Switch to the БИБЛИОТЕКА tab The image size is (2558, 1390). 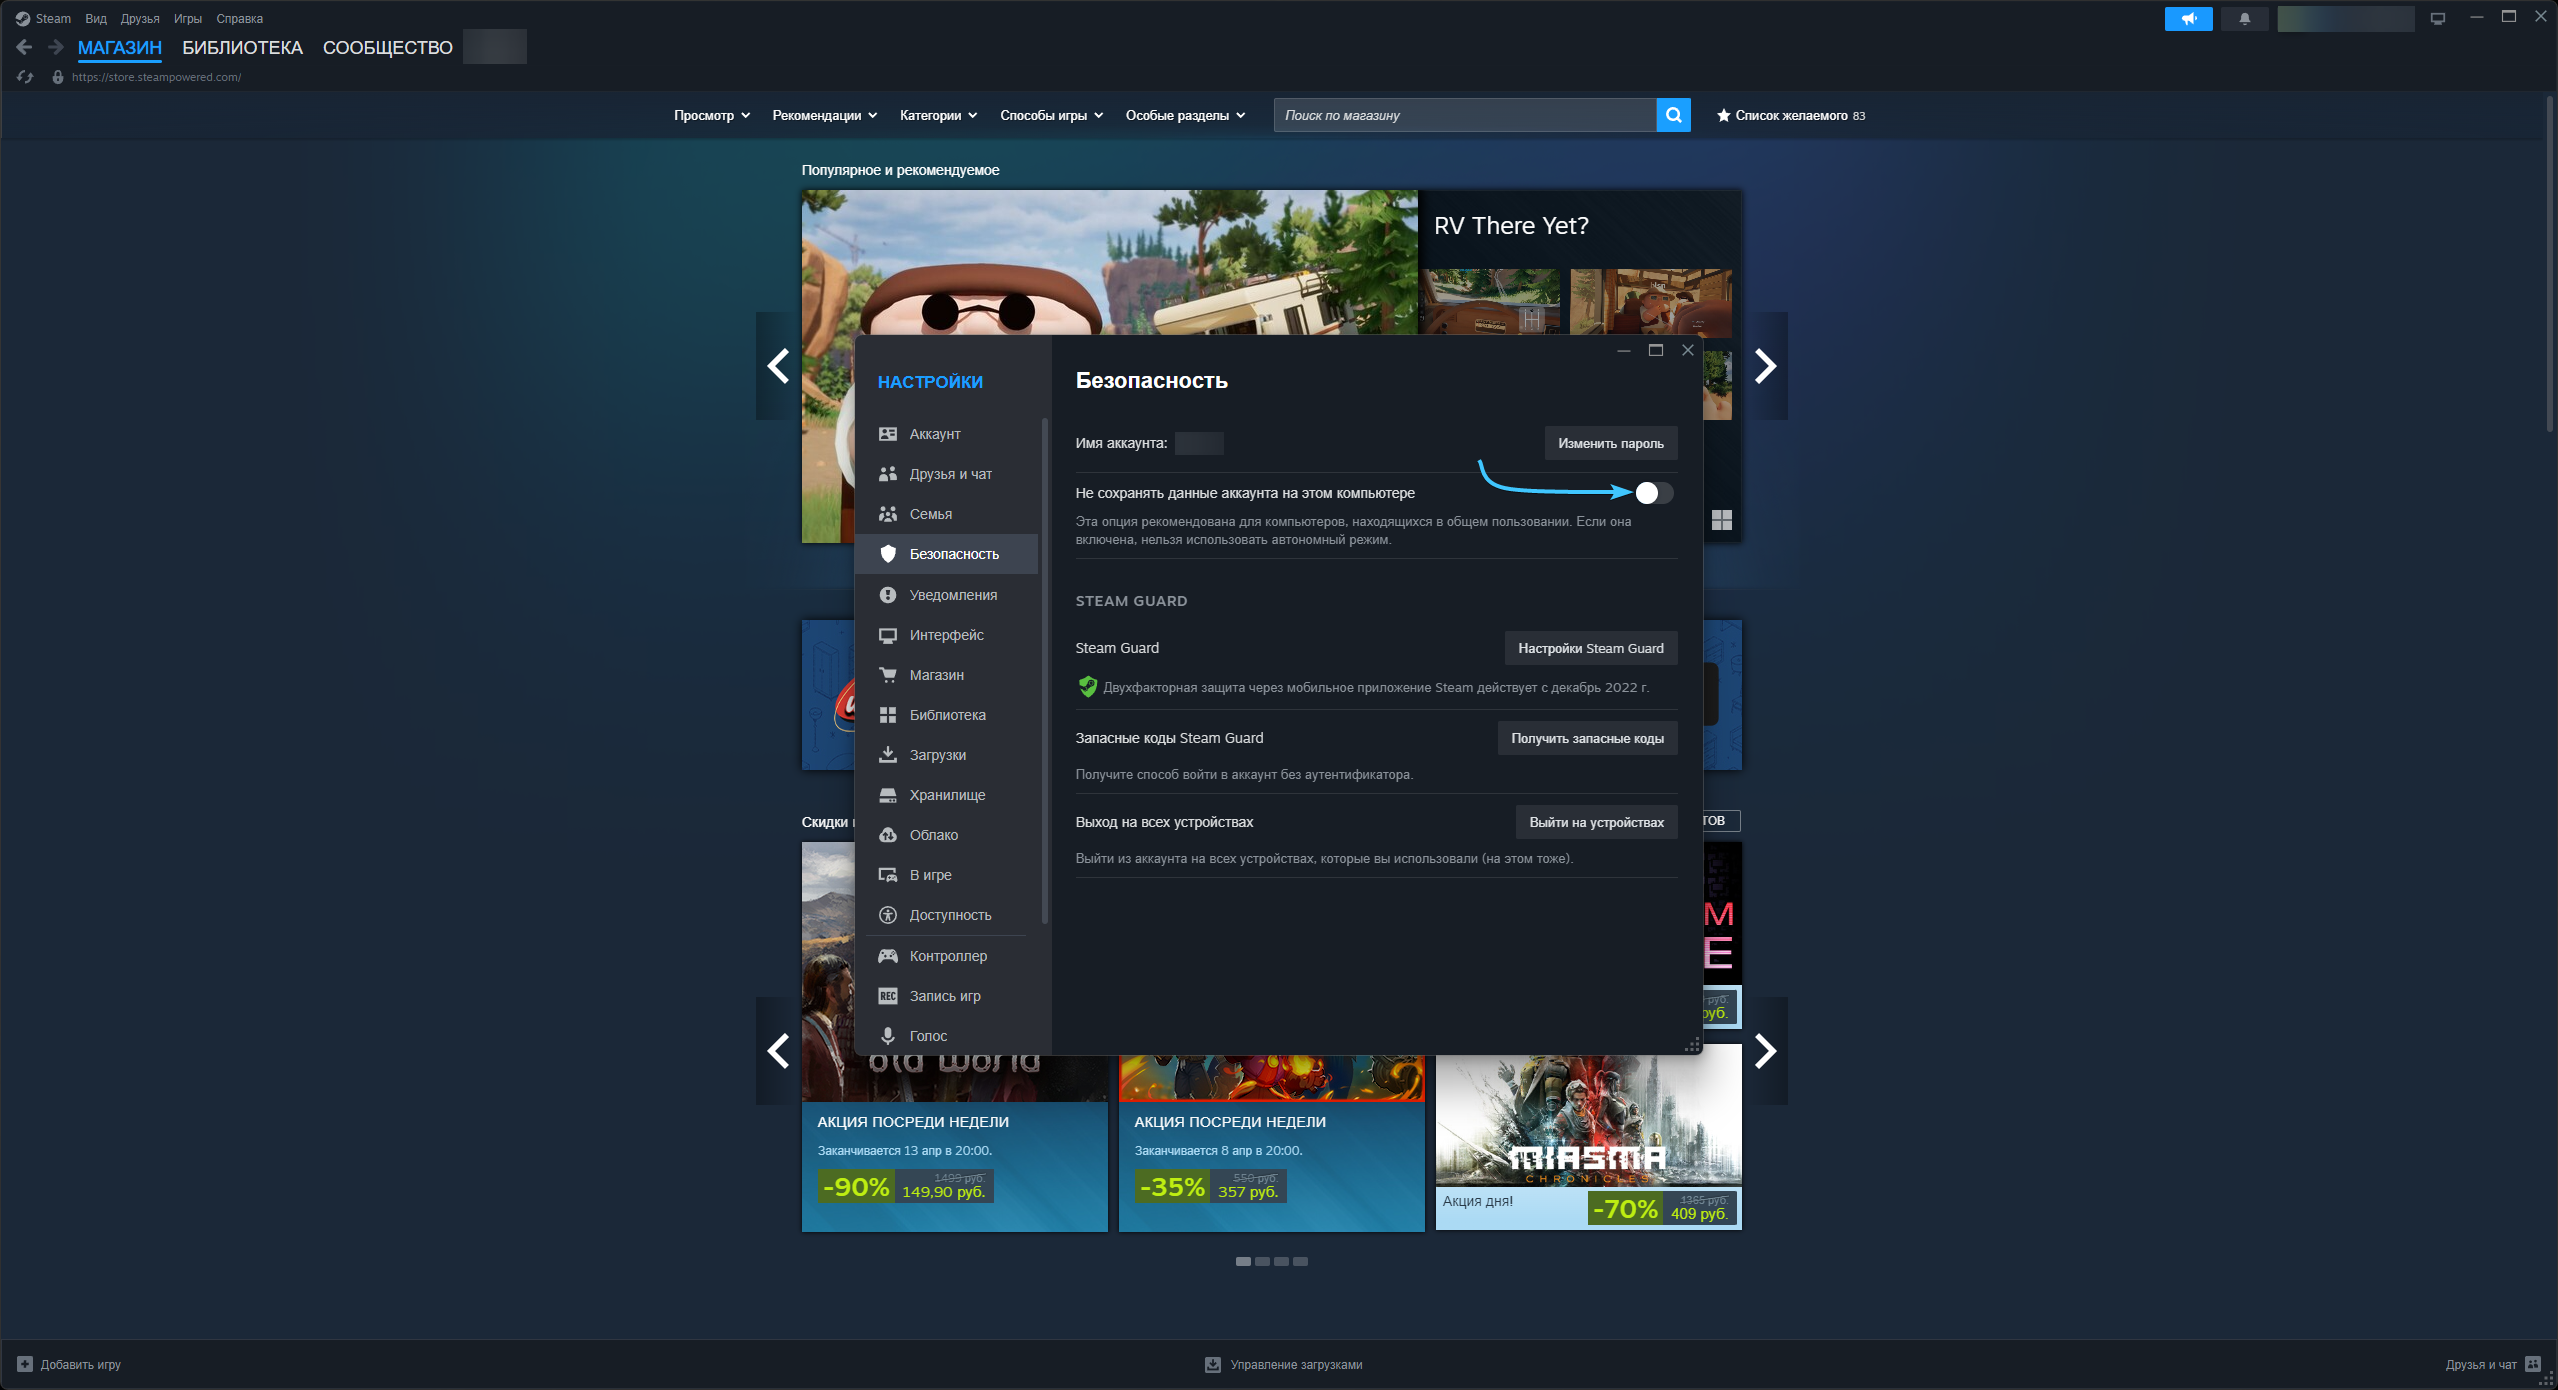[x=242, y=47]
